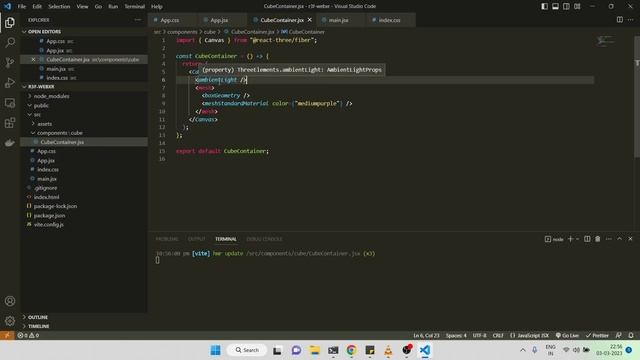Toggle the primary side bar layout icon
Screen dimensions: 640x360
[x=544, y=6]
